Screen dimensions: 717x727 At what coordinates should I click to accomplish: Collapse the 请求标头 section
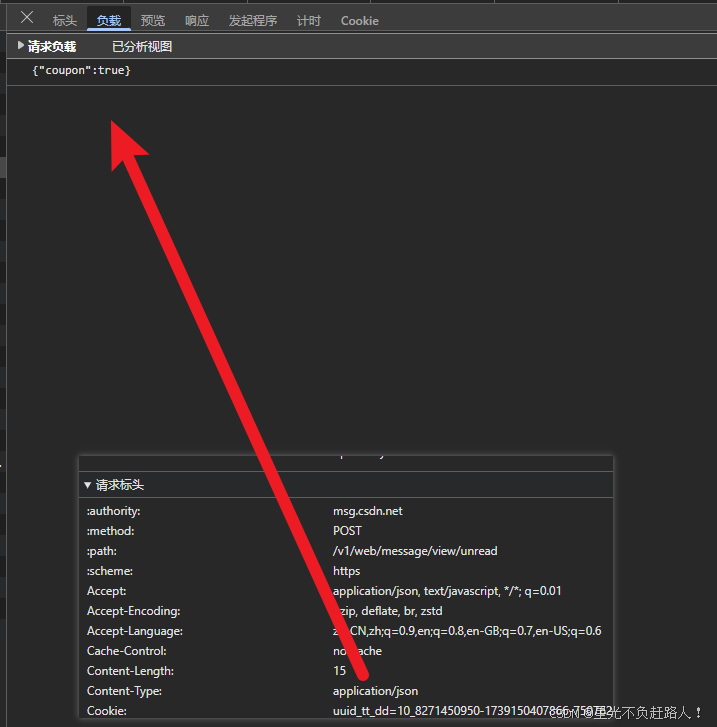coord(88,485)
